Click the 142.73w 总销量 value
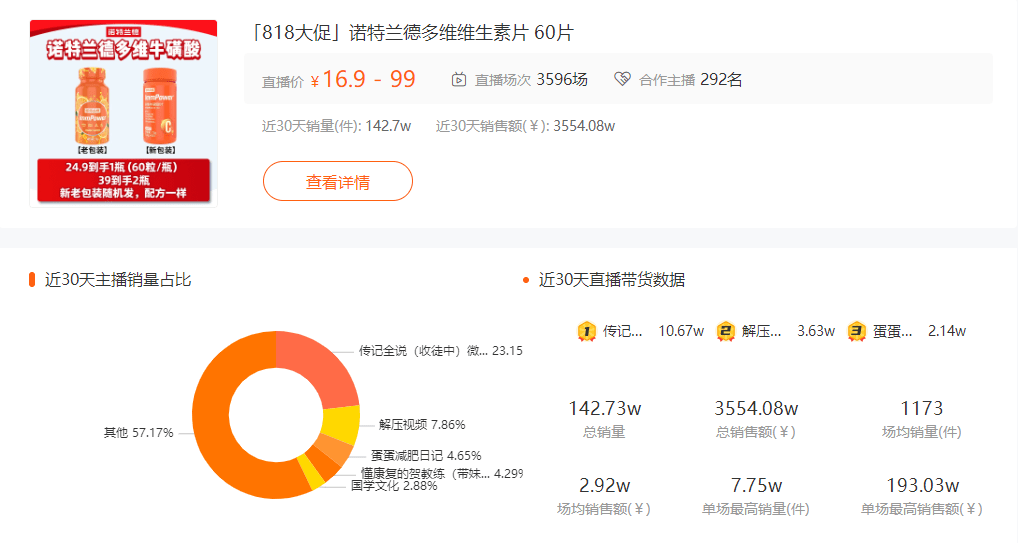The height and width of the screenshot is (543, 1018). (604, 409)
